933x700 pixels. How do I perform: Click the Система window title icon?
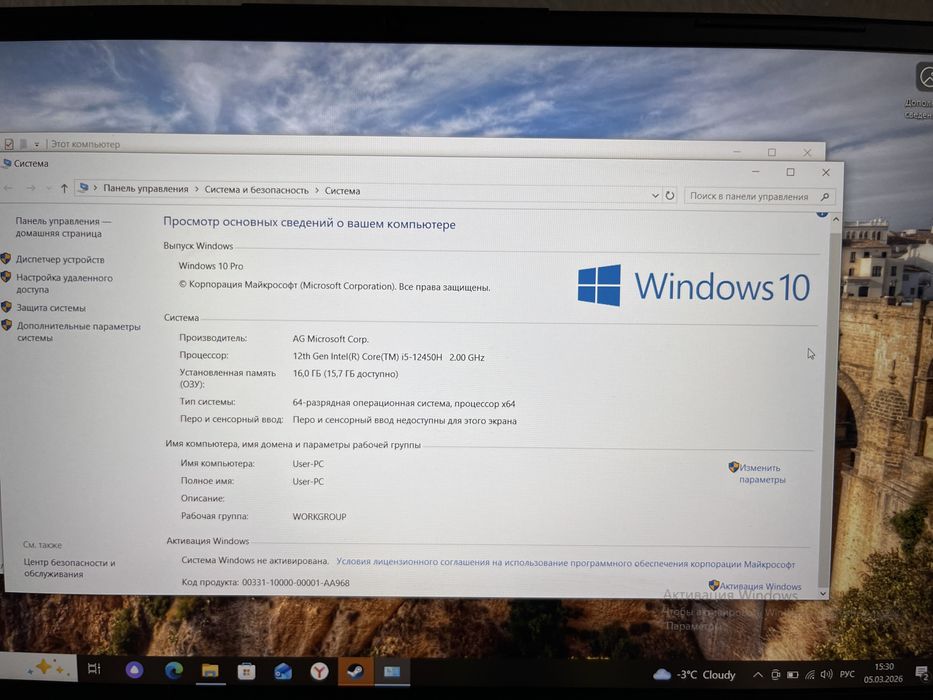(7, 162)
